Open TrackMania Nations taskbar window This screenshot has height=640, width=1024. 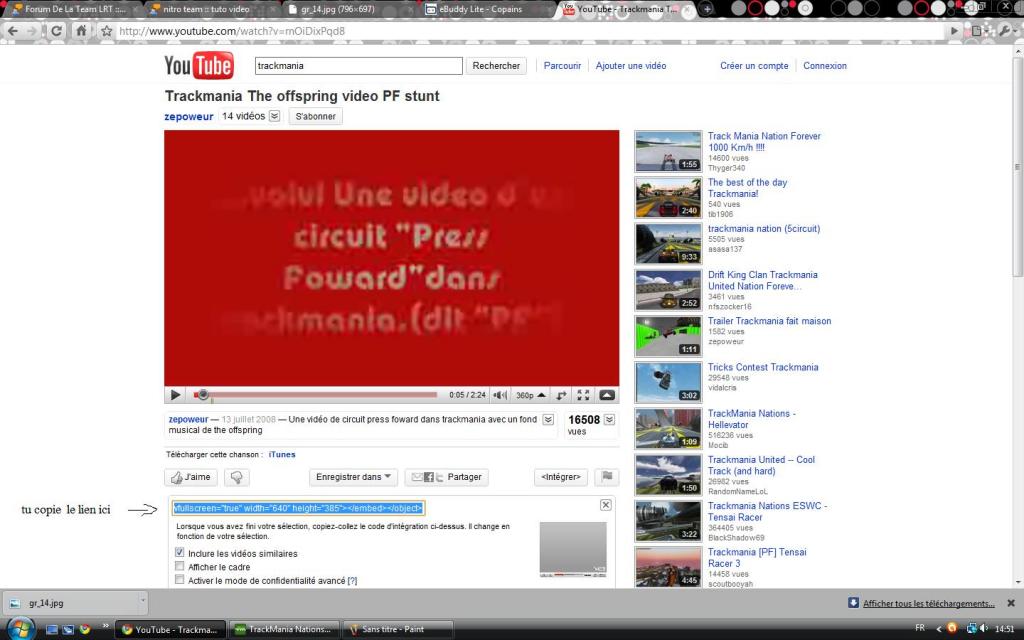[x=284, y=630]
